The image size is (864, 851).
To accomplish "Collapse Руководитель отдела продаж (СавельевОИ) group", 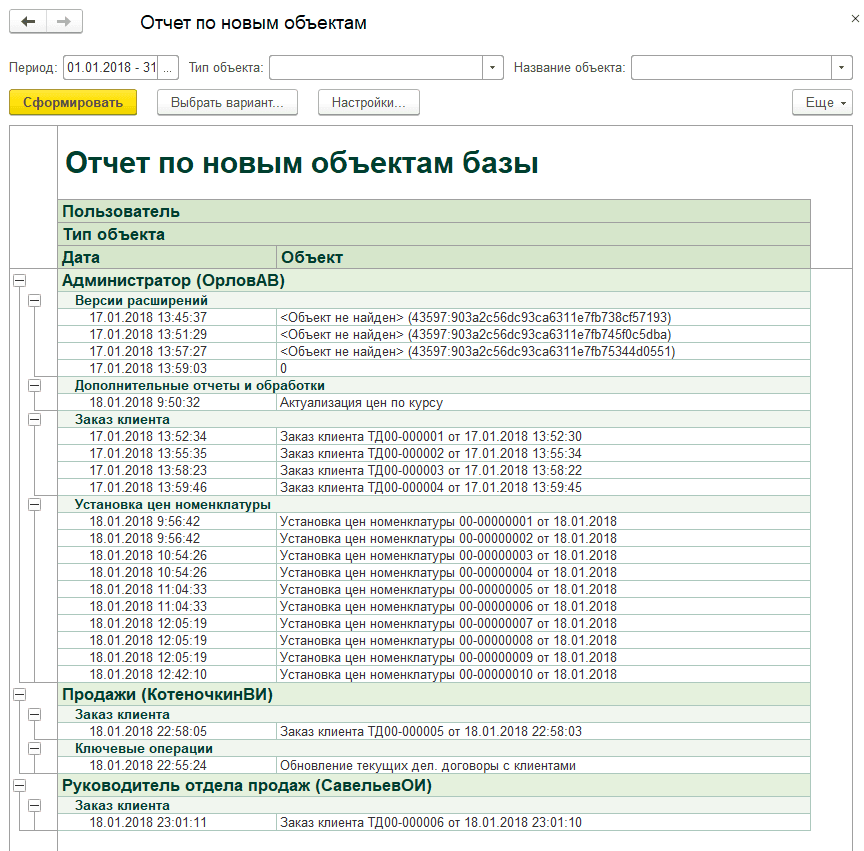I will click(x=19, y=785).
